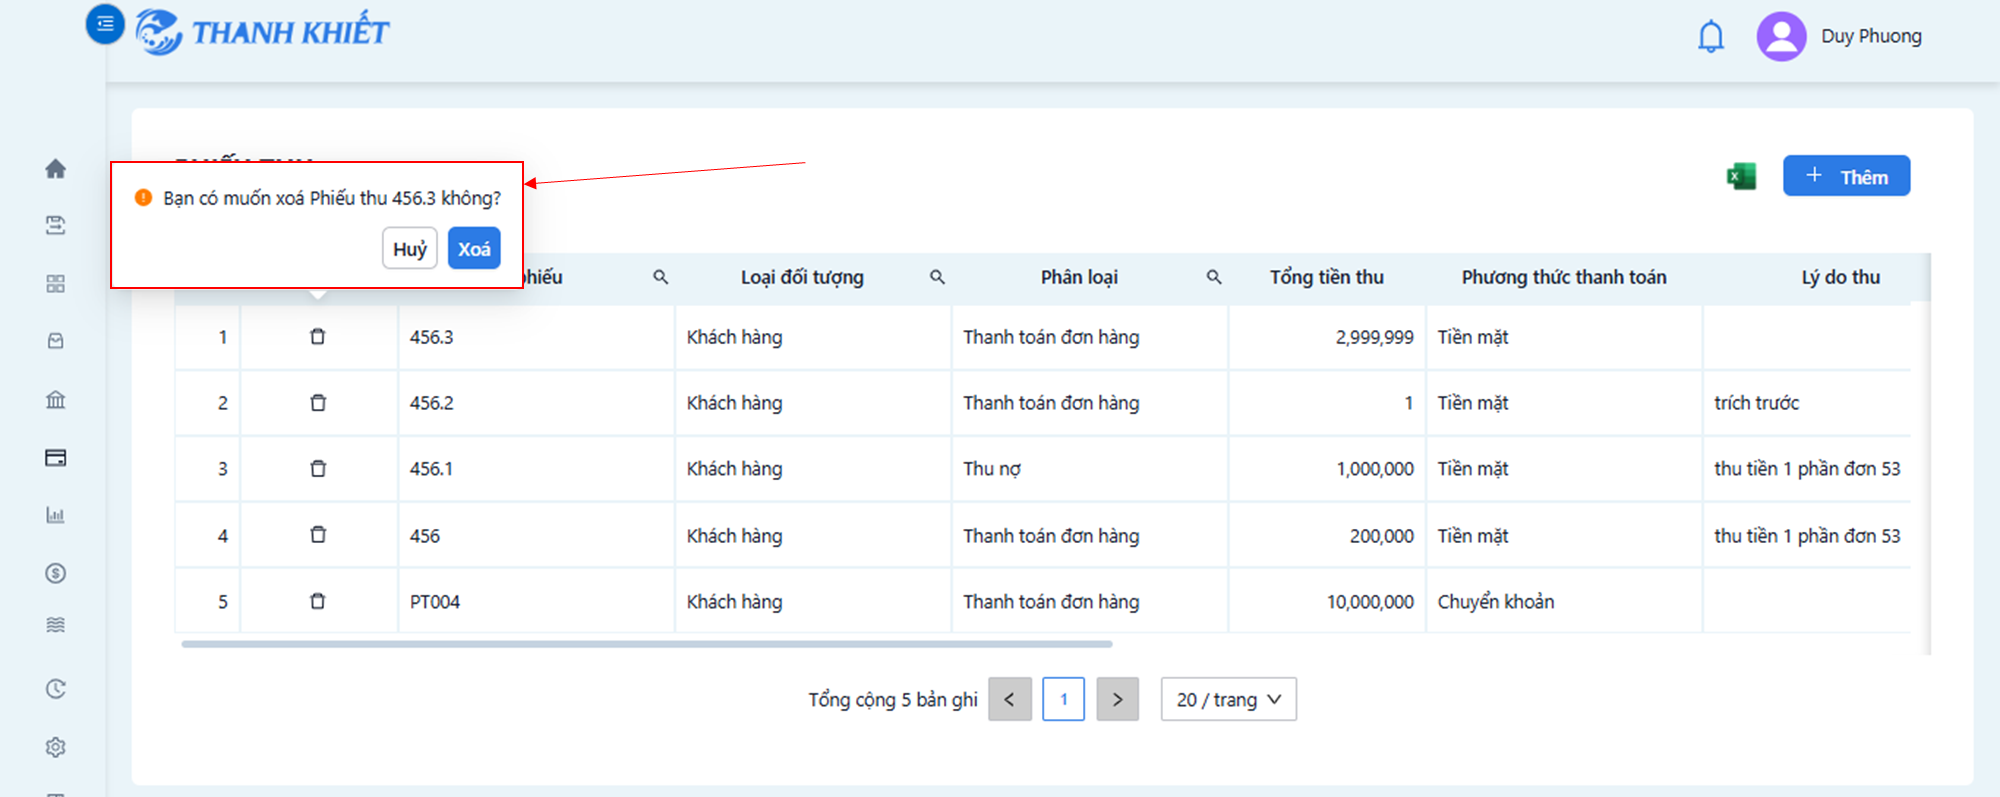Viewport: 2000px width, 797px height.
Task: Click the bank building sidebar icon
Action: tap(56, 400)
